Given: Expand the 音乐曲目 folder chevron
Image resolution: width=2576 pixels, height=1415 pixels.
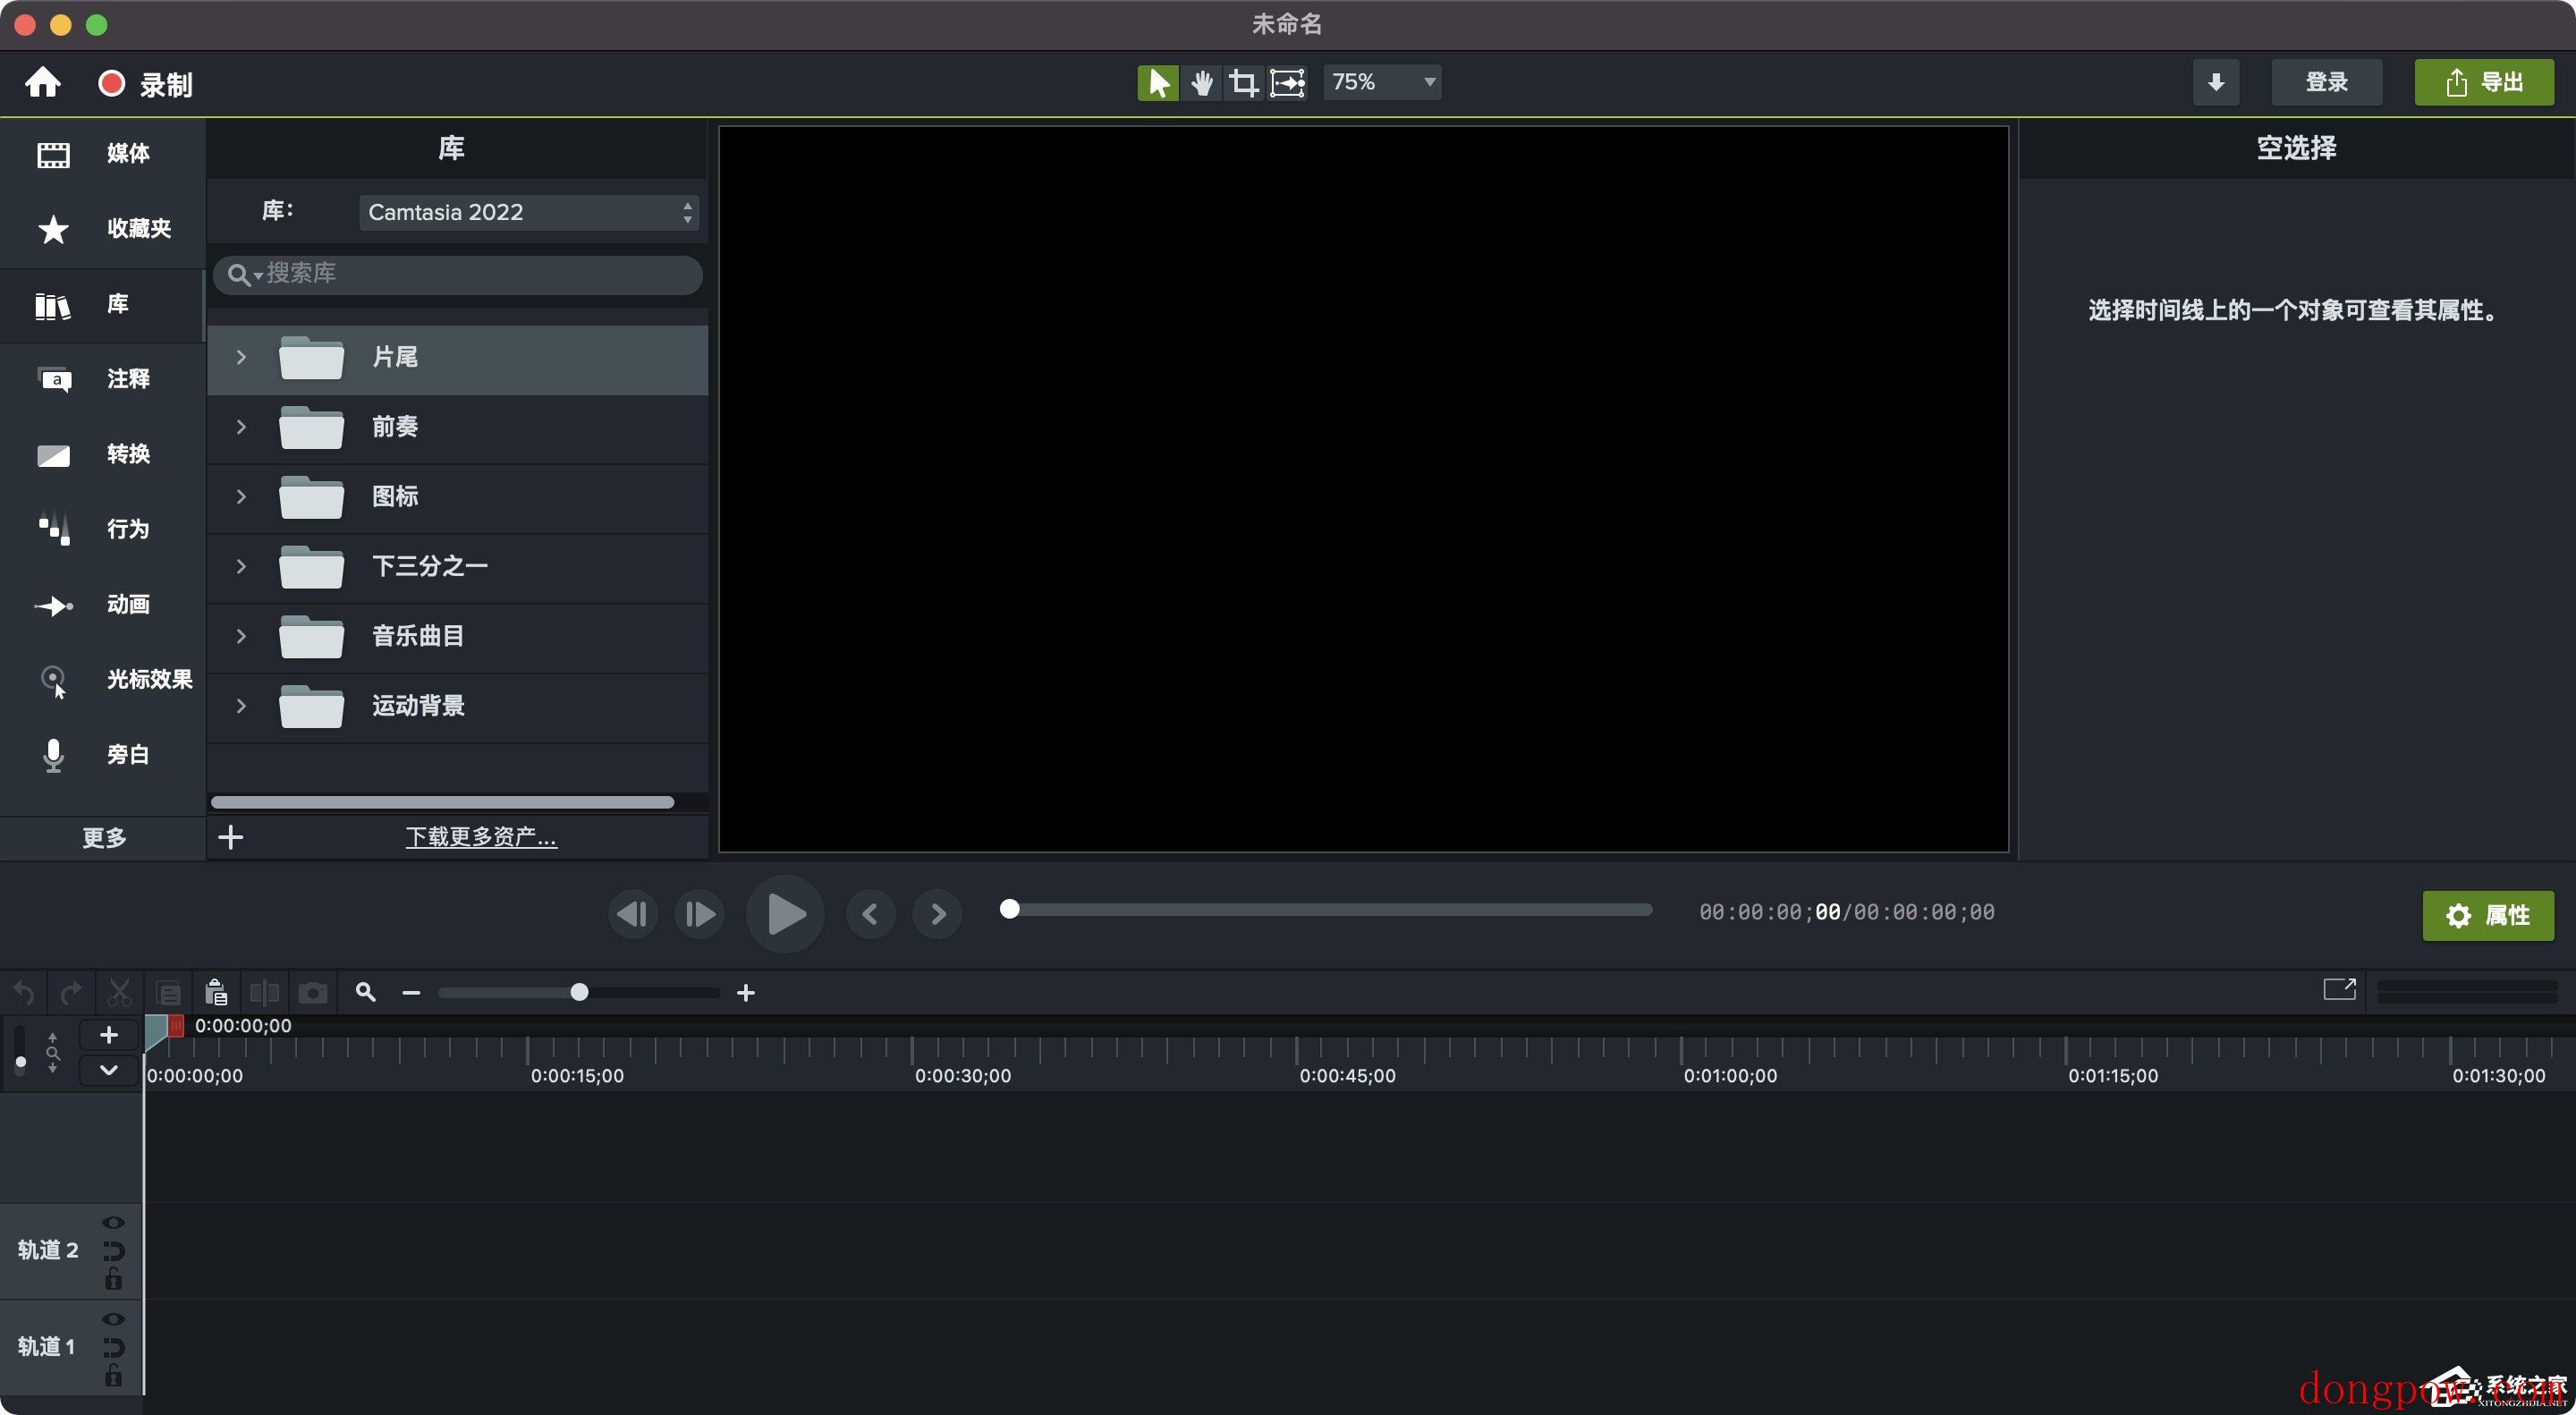Looking at the screenshot, I should click(241, 636).
